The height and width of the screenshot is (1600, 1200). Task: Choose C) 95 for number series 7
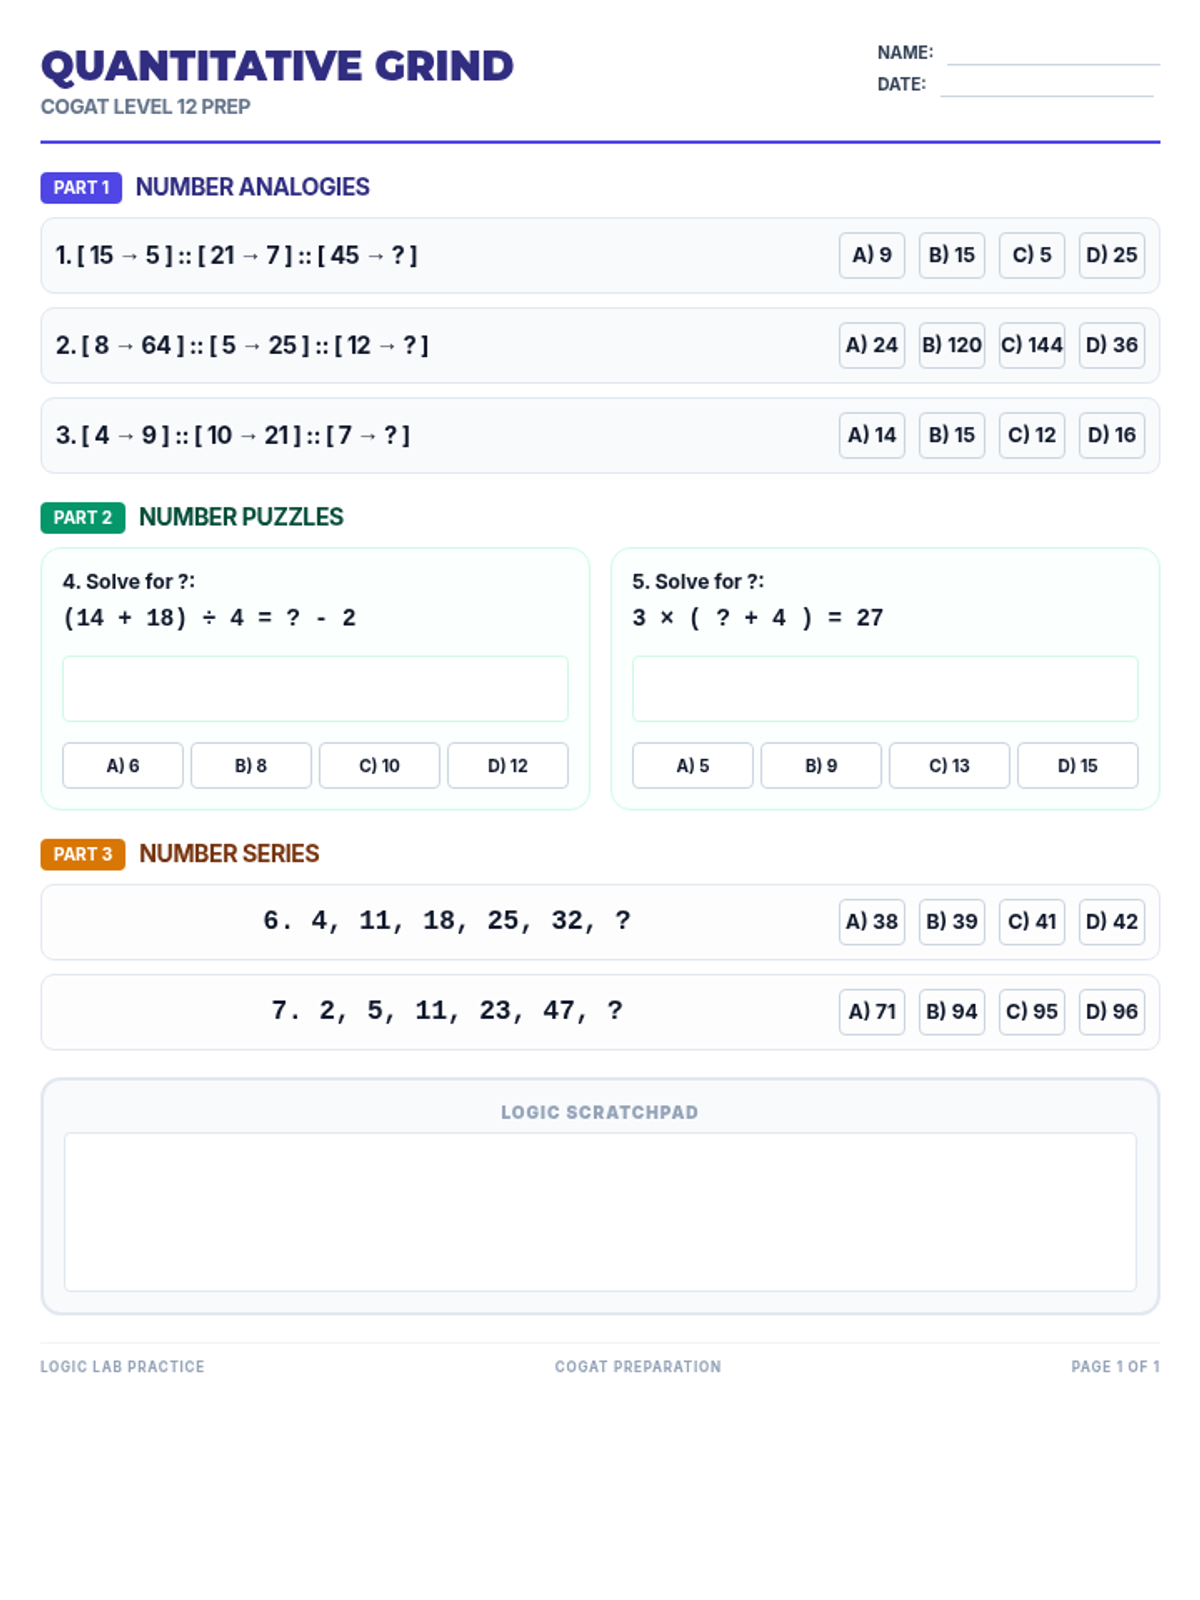click(x=1031, y=1011)
